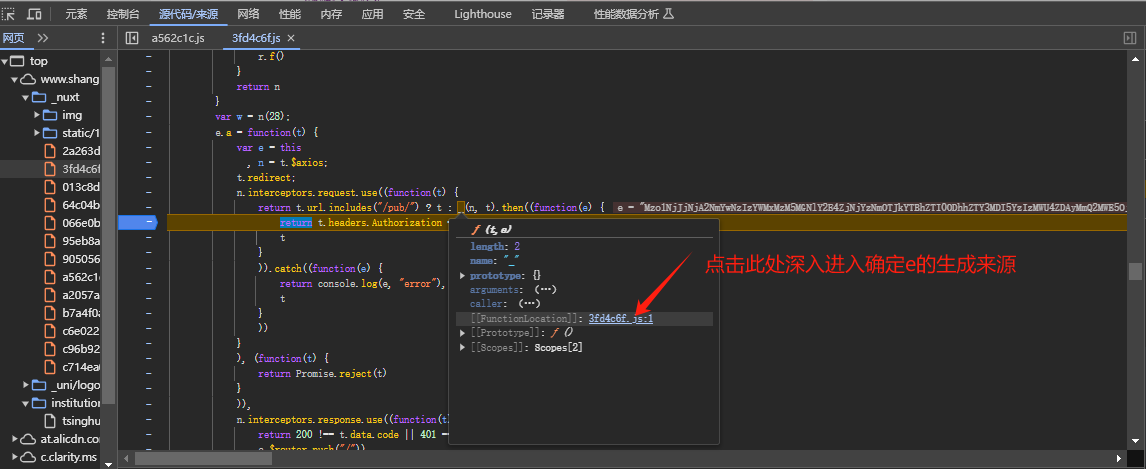Screen dimensions: 1146x469
Task: Click code editor vertical scrollbar thumb
Action: click(1134, 271)
